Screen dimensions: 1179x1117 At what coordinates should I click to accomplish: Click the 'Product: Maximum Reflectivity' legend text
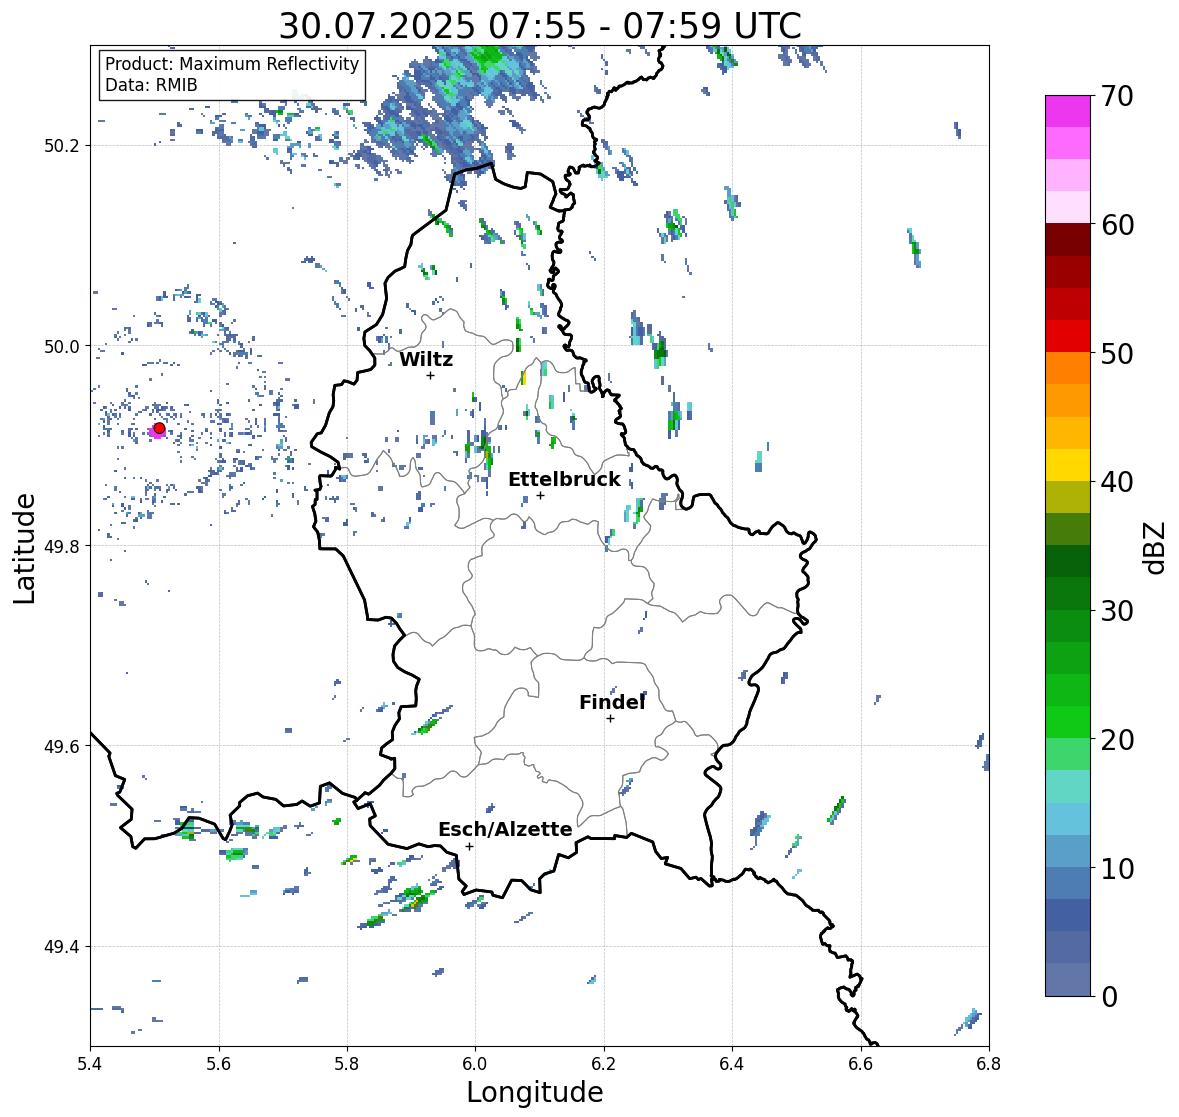[x=232, y=64]
